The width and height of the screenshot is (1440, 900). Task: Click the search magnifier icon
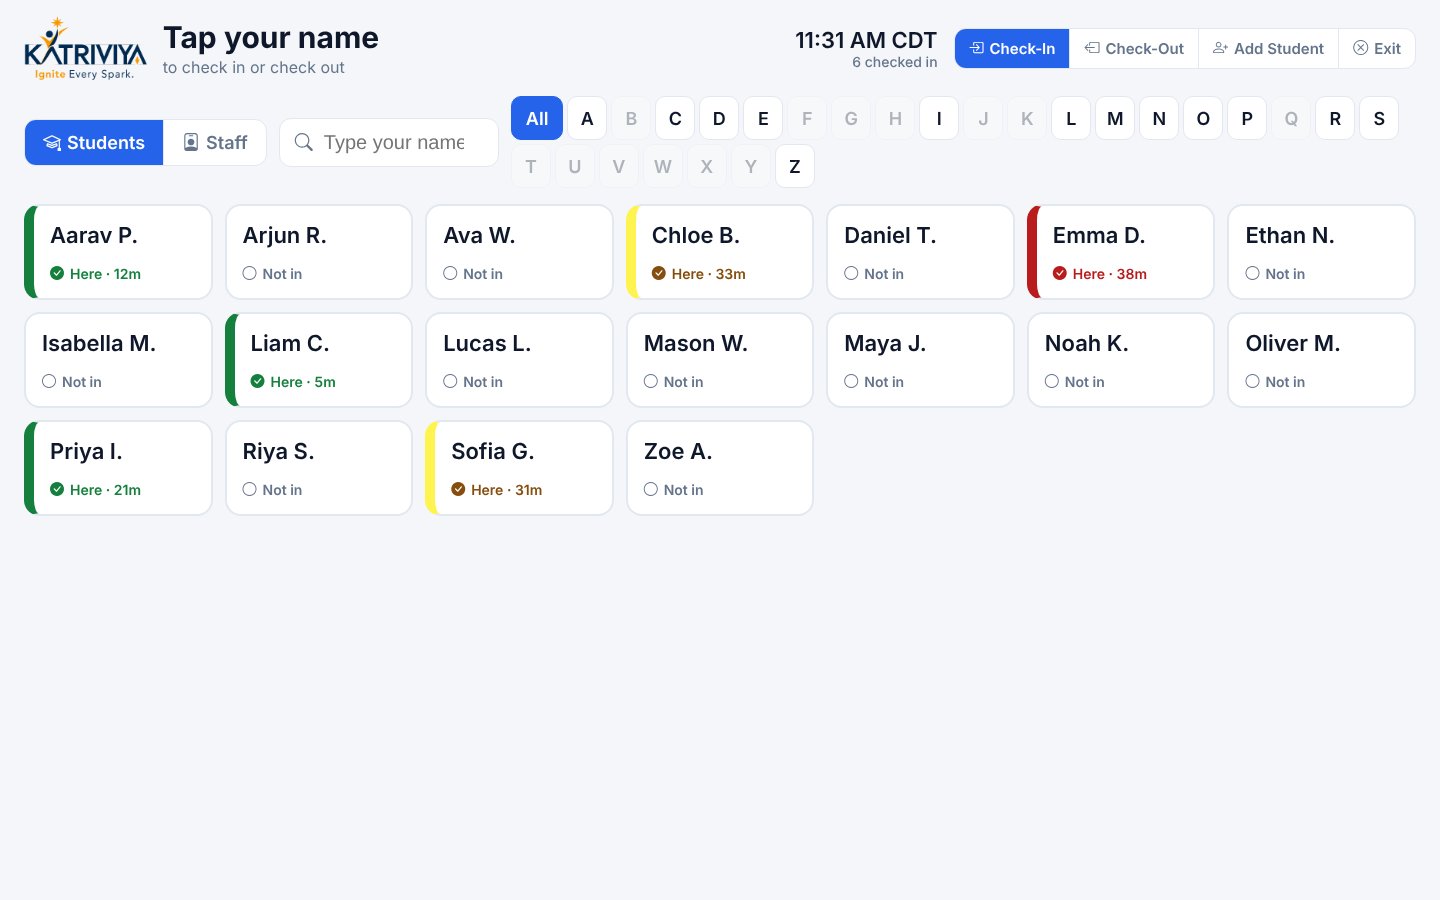[304, 142]
